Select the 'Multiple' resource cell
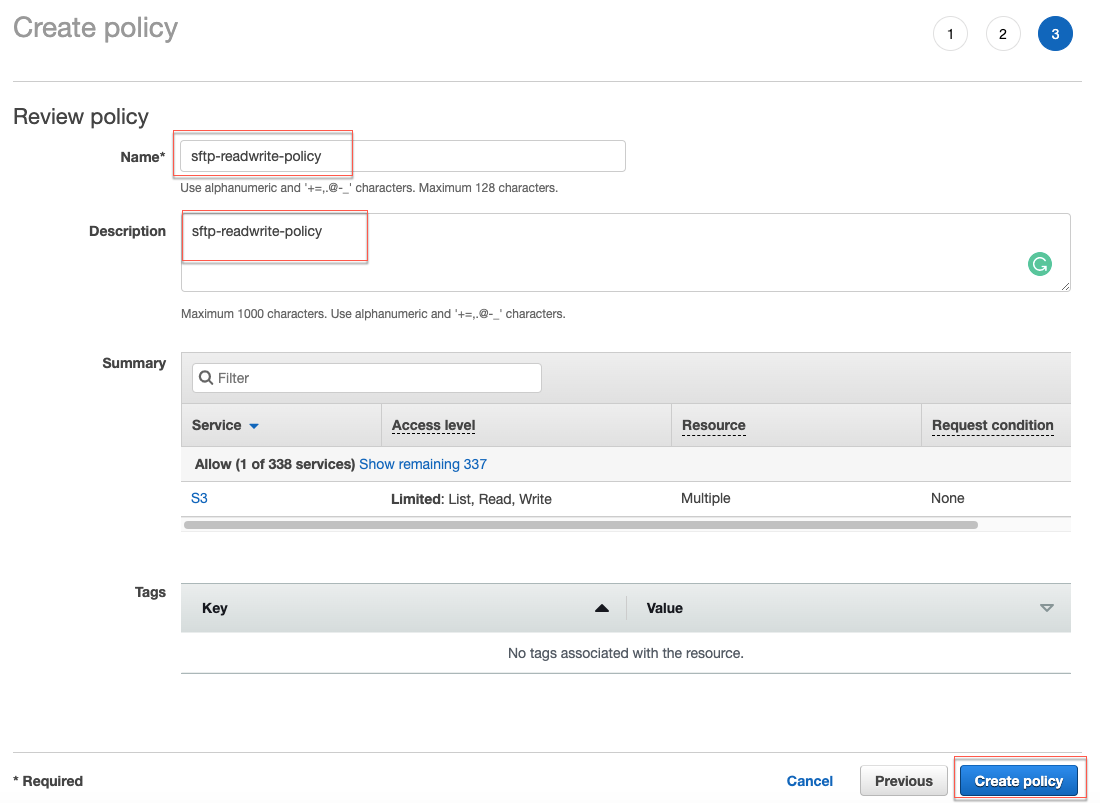Image resolution: width=1100 pixels, height=803 pixels. tap(705, 498)
